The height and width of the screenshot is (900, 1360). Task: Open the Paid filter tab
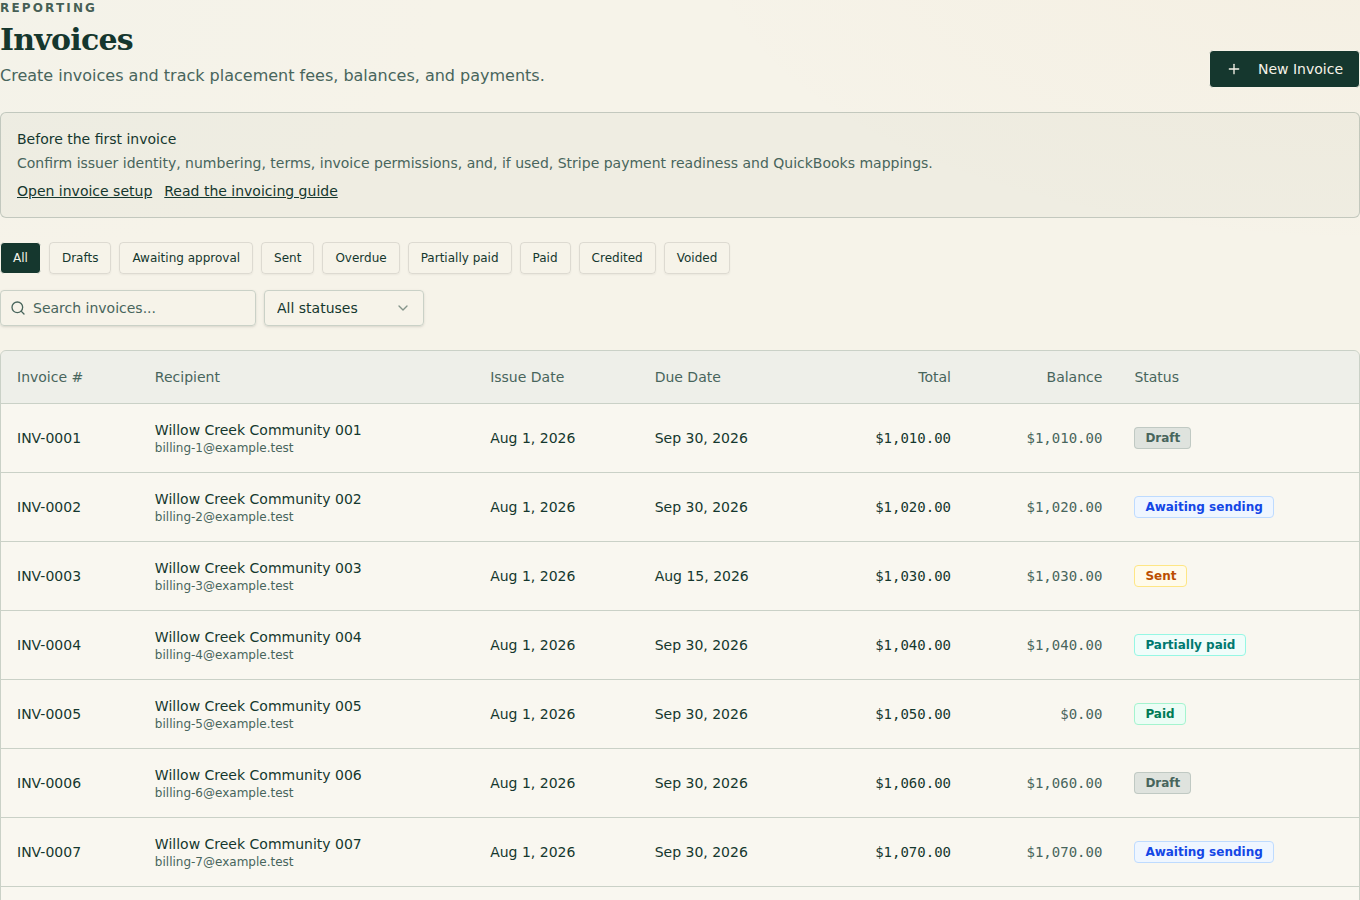click(x=545, y=258)
